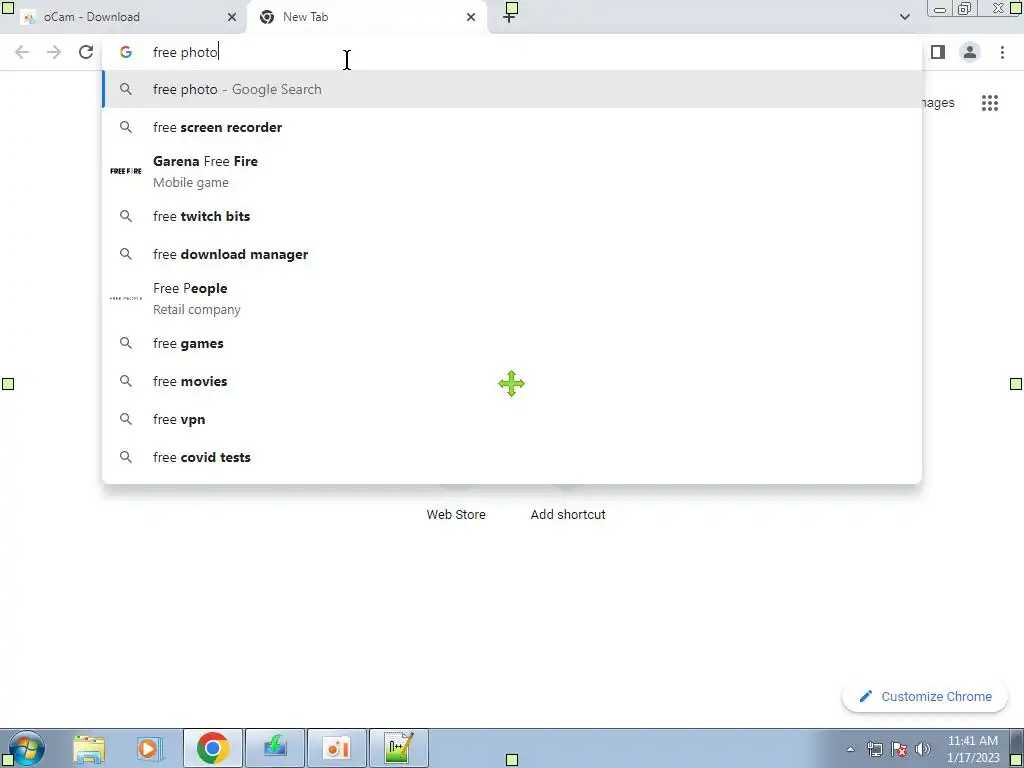Viewport: 1024px width, 768px height.
Task: Click the browser back arrow
Action: (22, 52)
